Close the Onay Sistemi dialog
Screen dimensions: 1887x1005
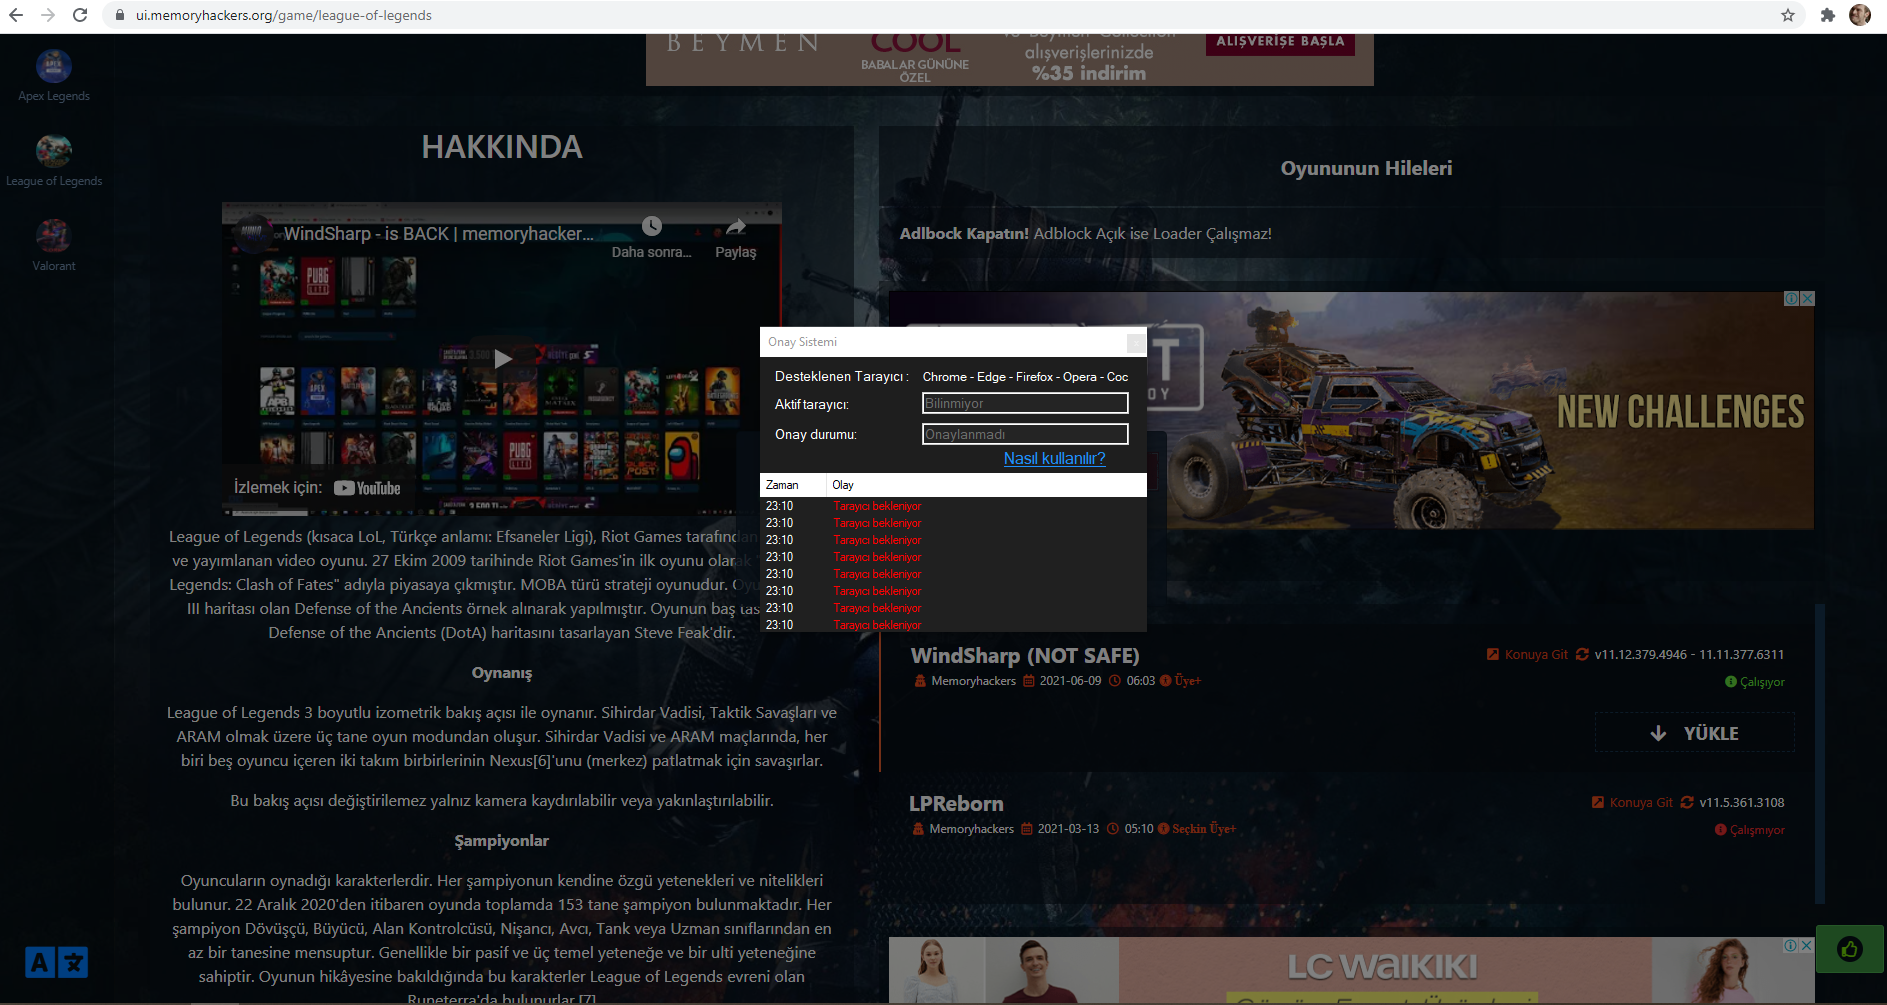(1136, 342)
